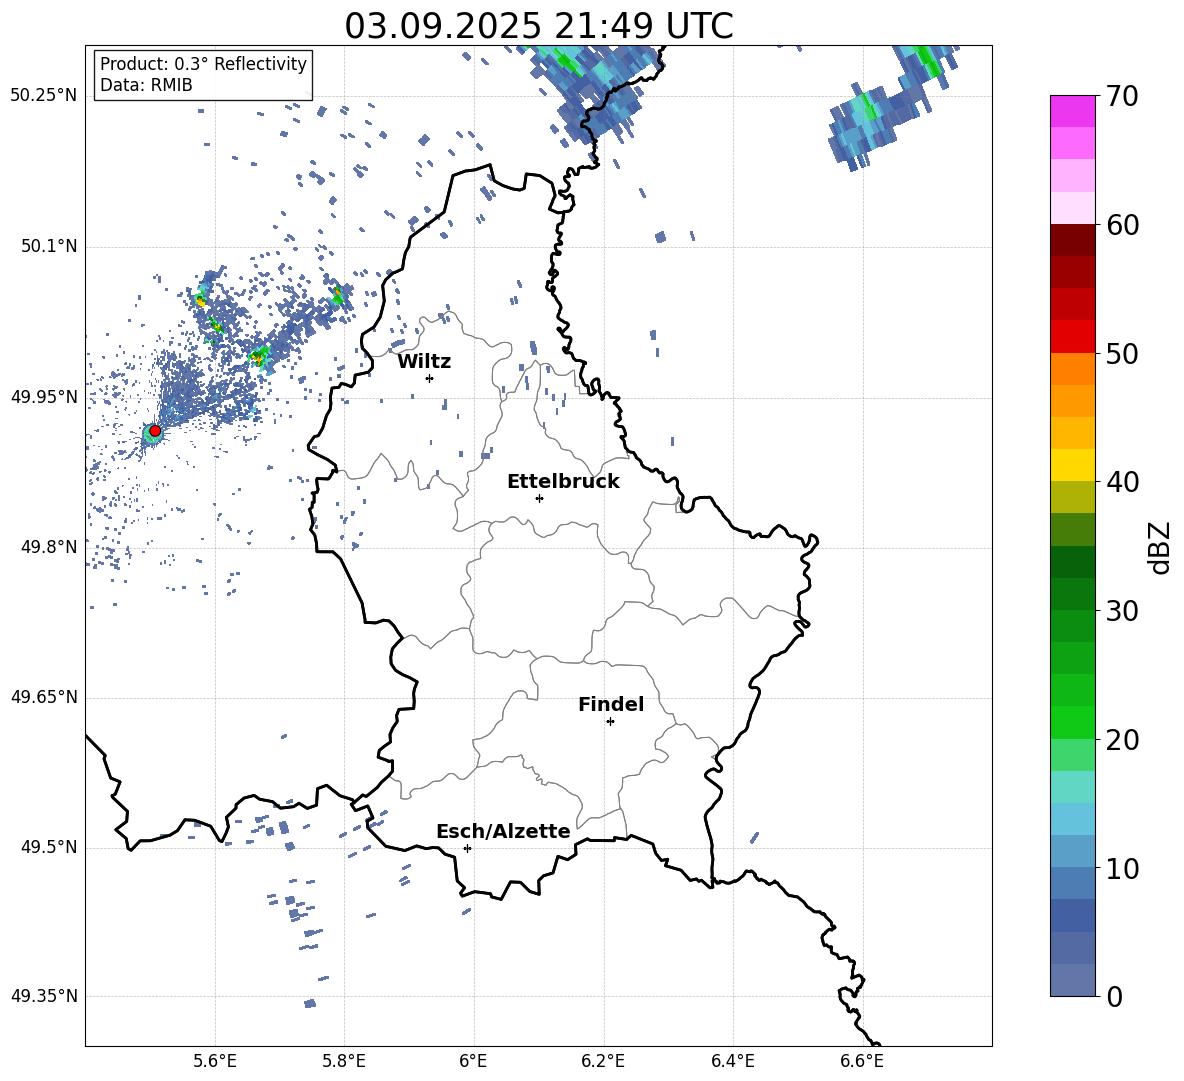
Task: Click the 6.6°E longitude label
Action: point(862,1062)
